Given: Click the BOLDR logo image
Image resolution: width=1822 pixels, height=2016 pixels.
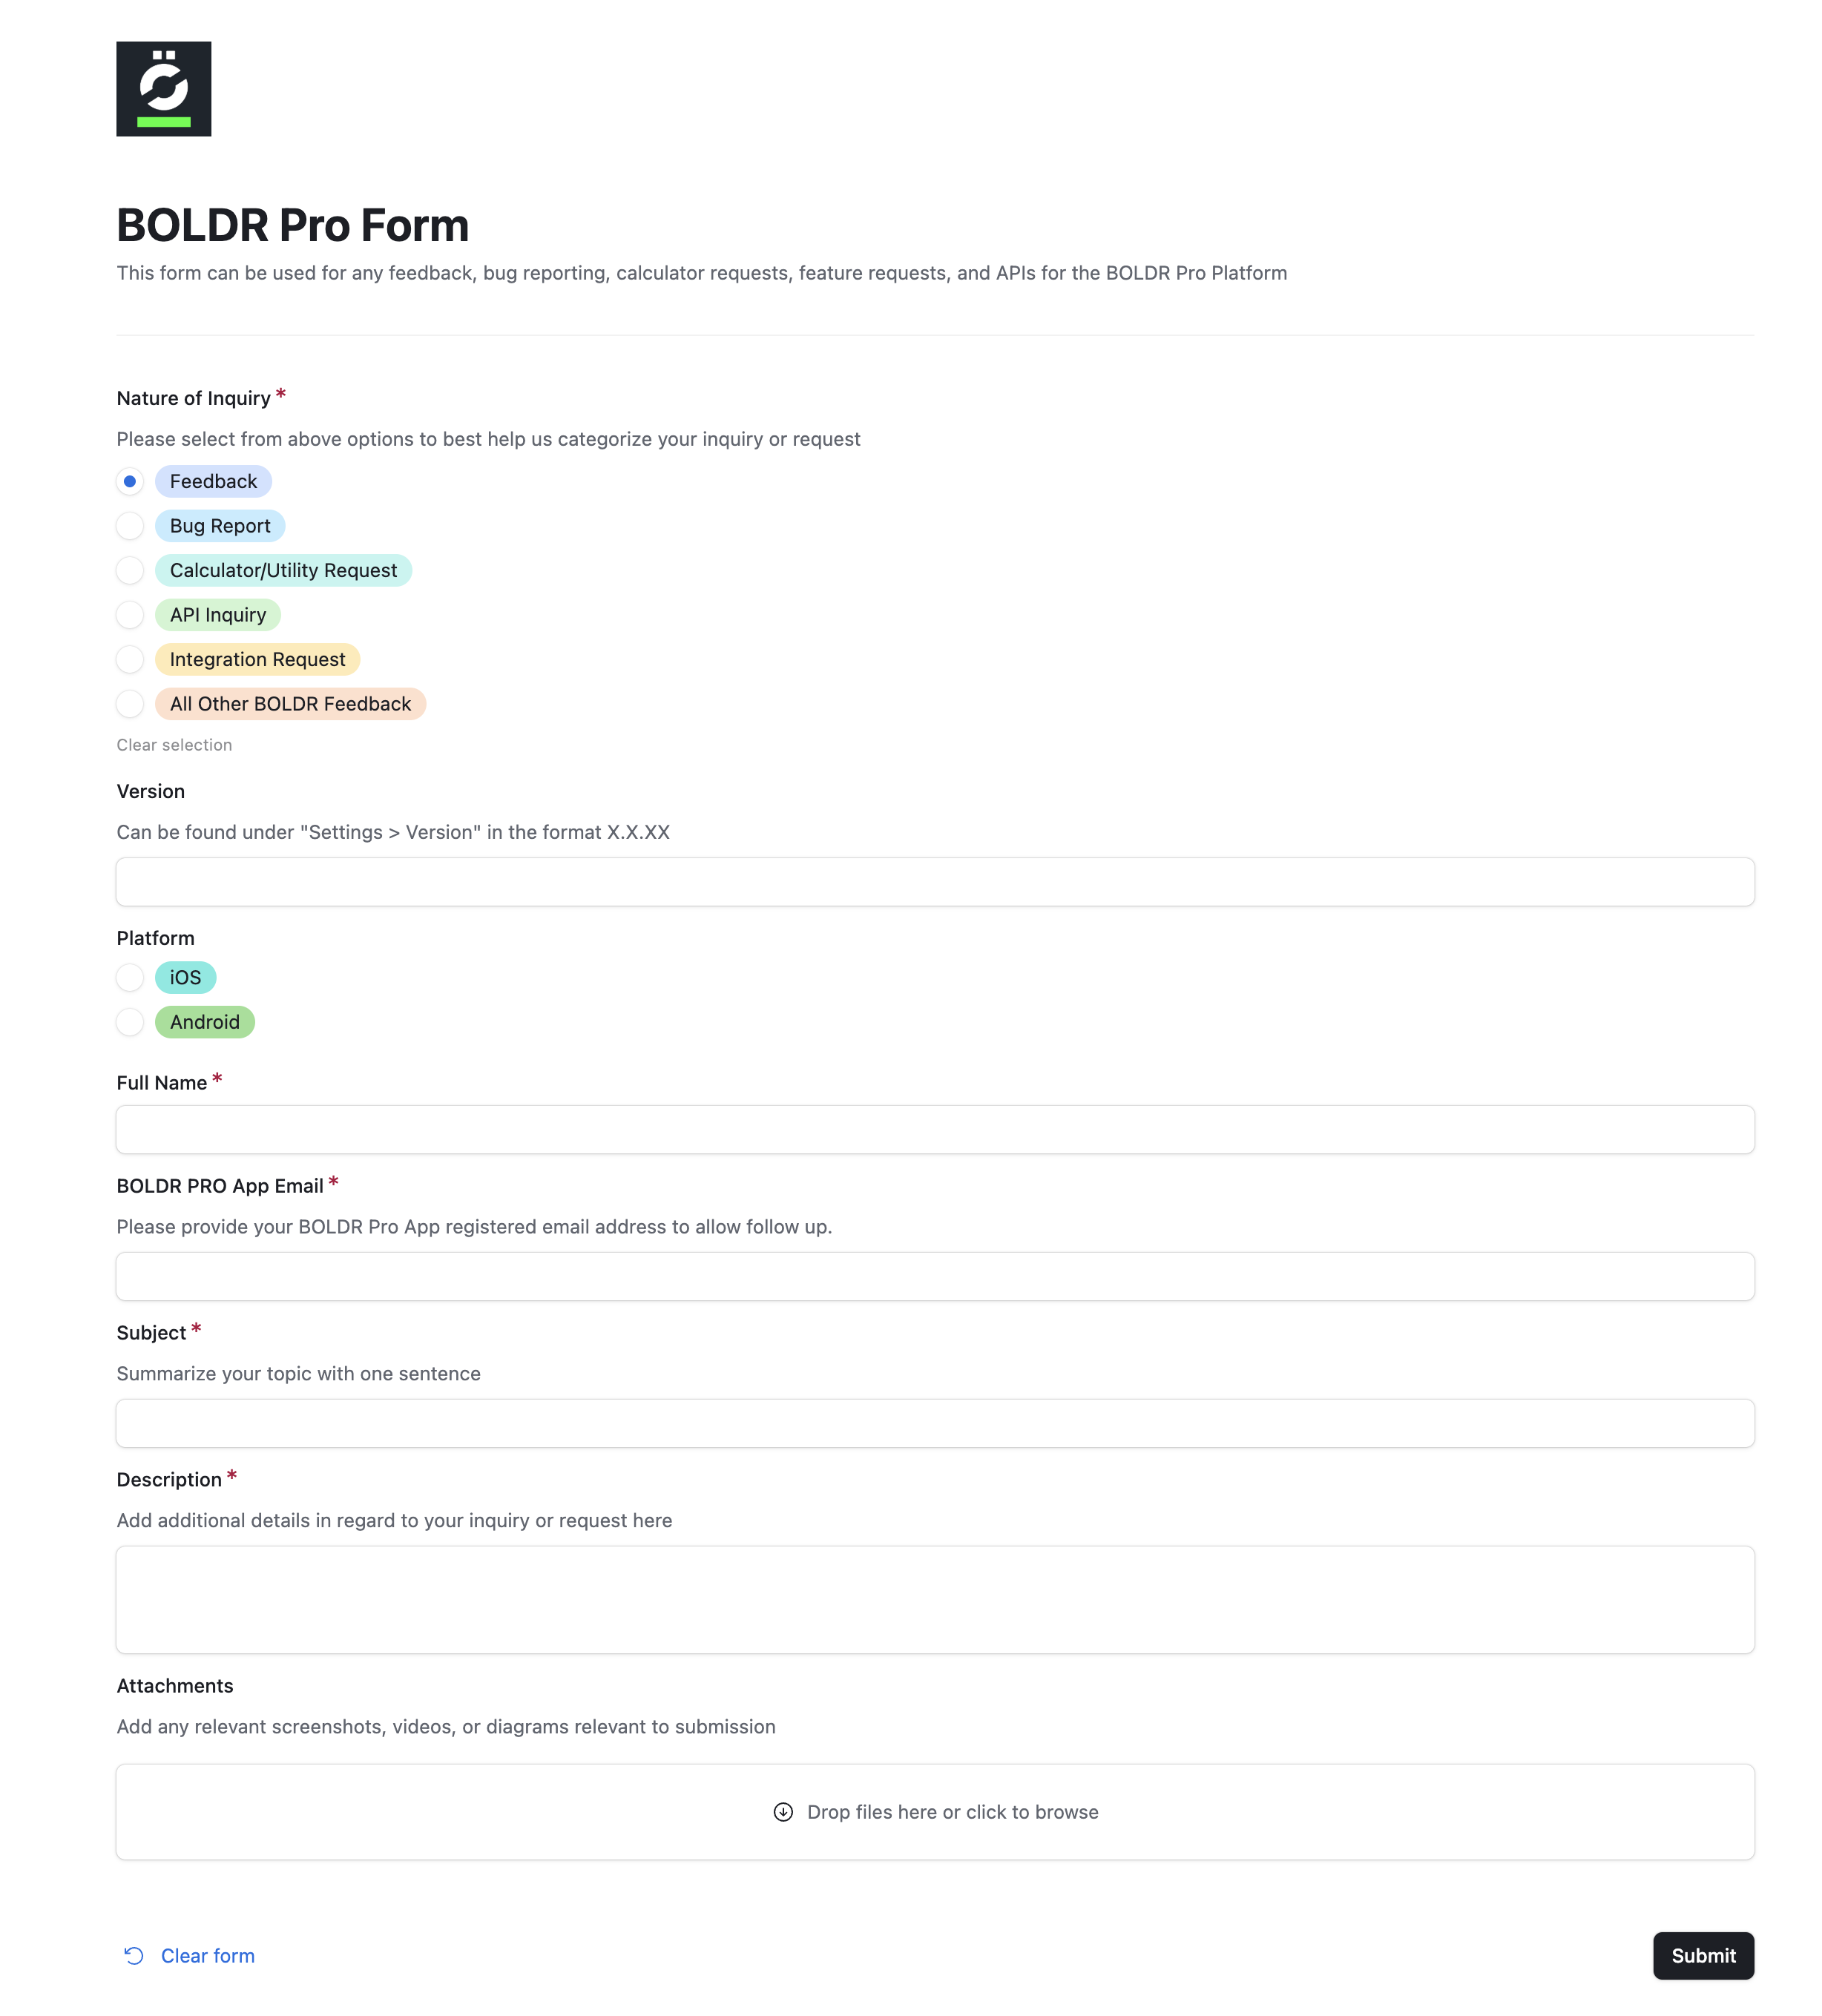Looking at the screenshot, I should tap(163, 89).
